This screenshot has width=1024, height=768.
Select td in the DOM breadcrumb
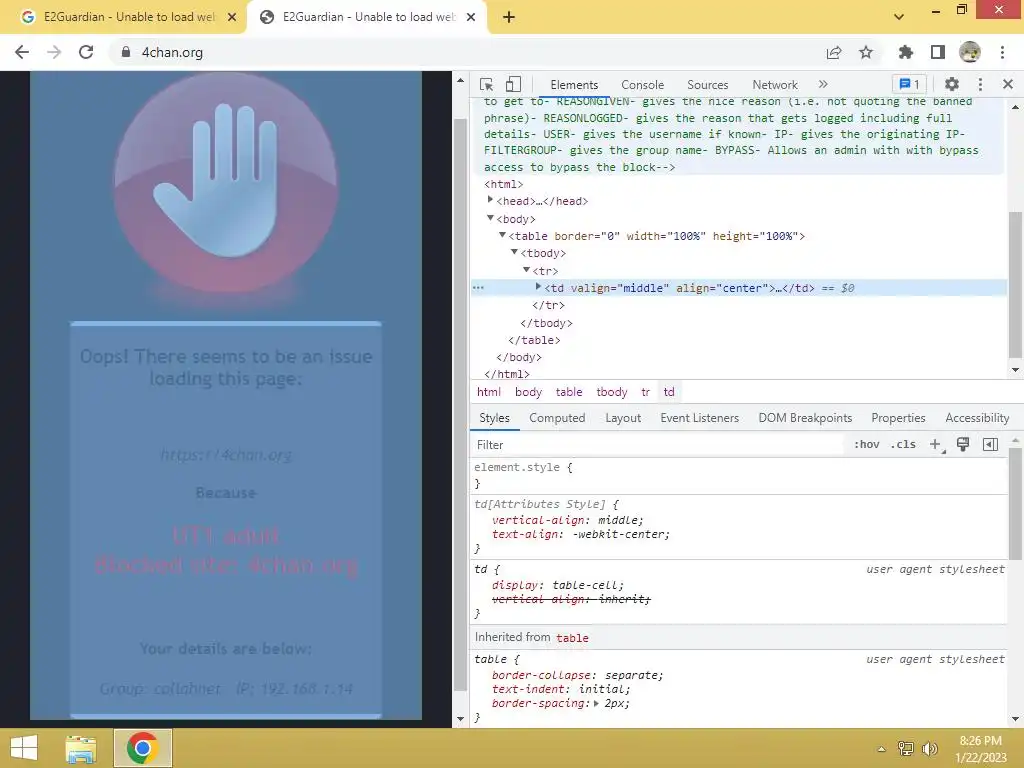[669, 392]
